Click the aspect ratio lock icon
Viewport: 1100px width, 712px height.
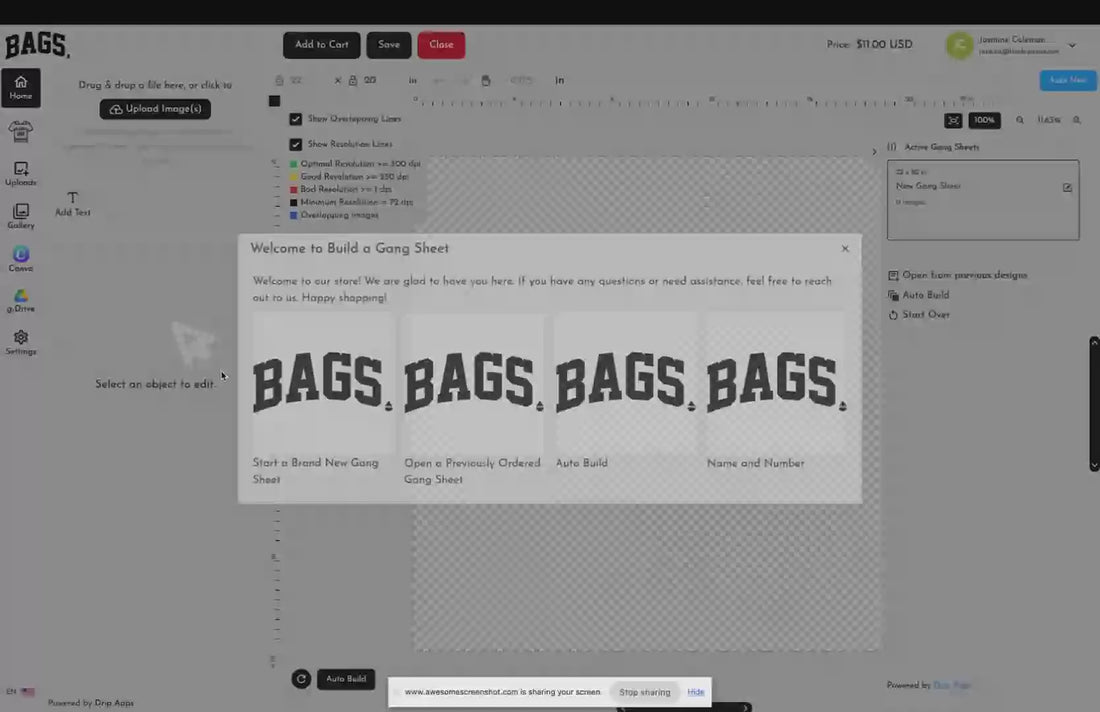(x=353, y=81)
